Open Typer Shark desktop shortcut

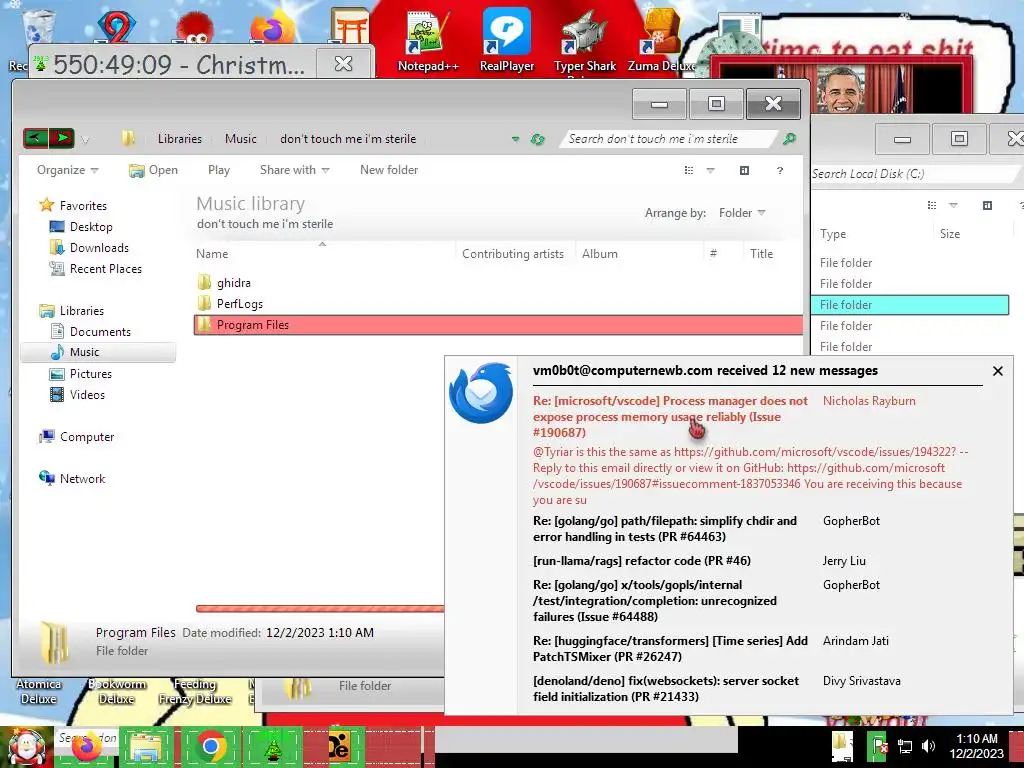[x=584, y=39]
